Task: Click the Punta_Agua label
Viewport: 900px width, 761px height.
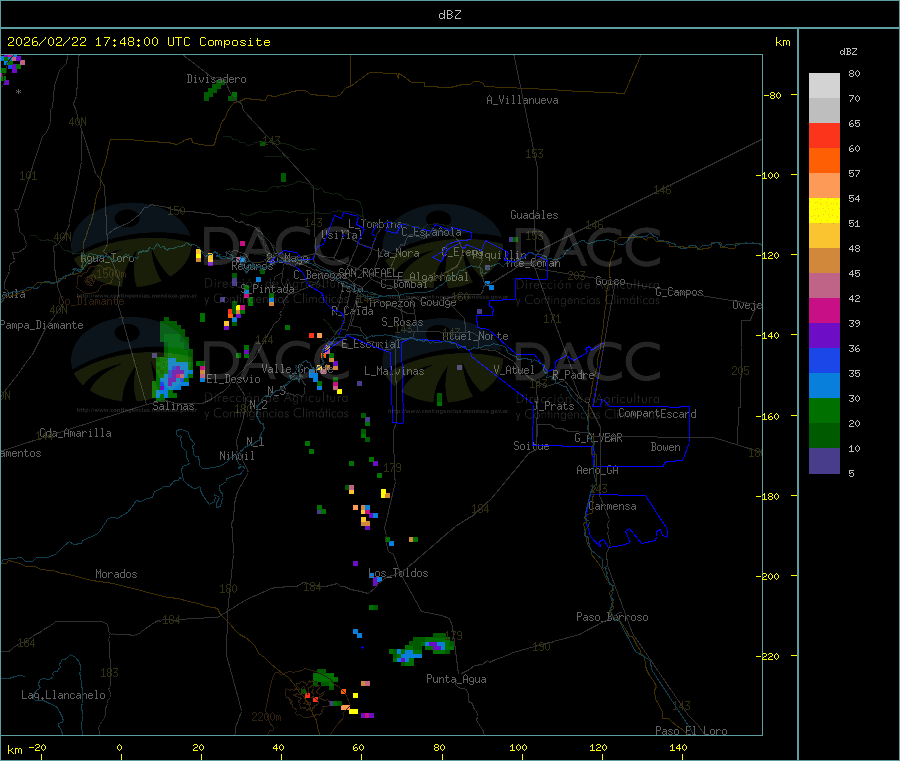Action: [x=456, y=679]
